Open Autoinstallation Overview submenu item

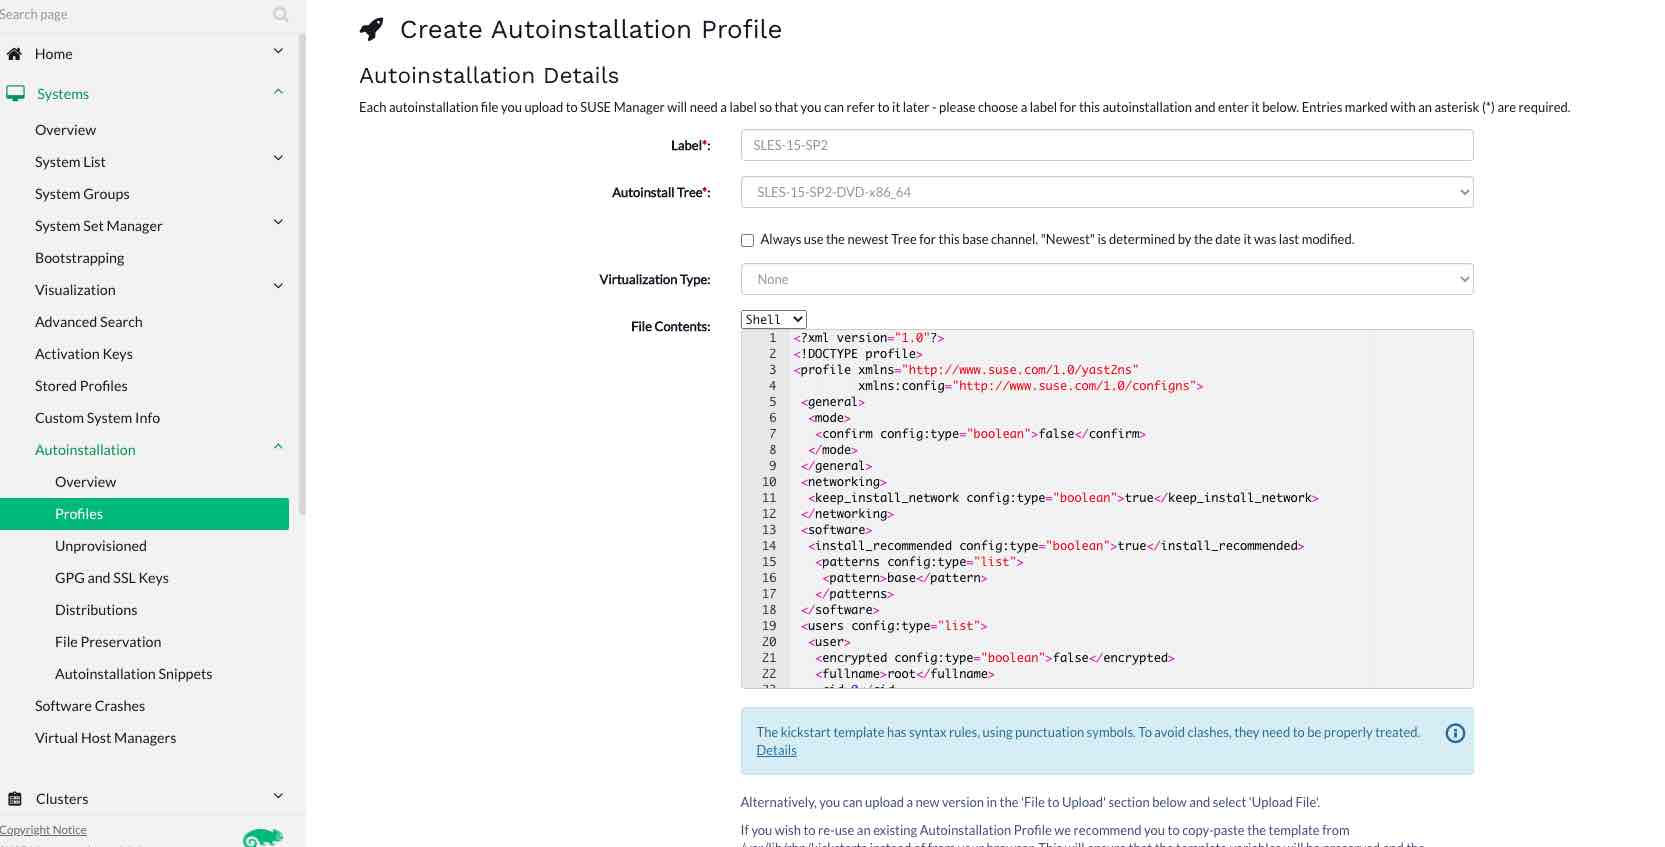[85, 482]
